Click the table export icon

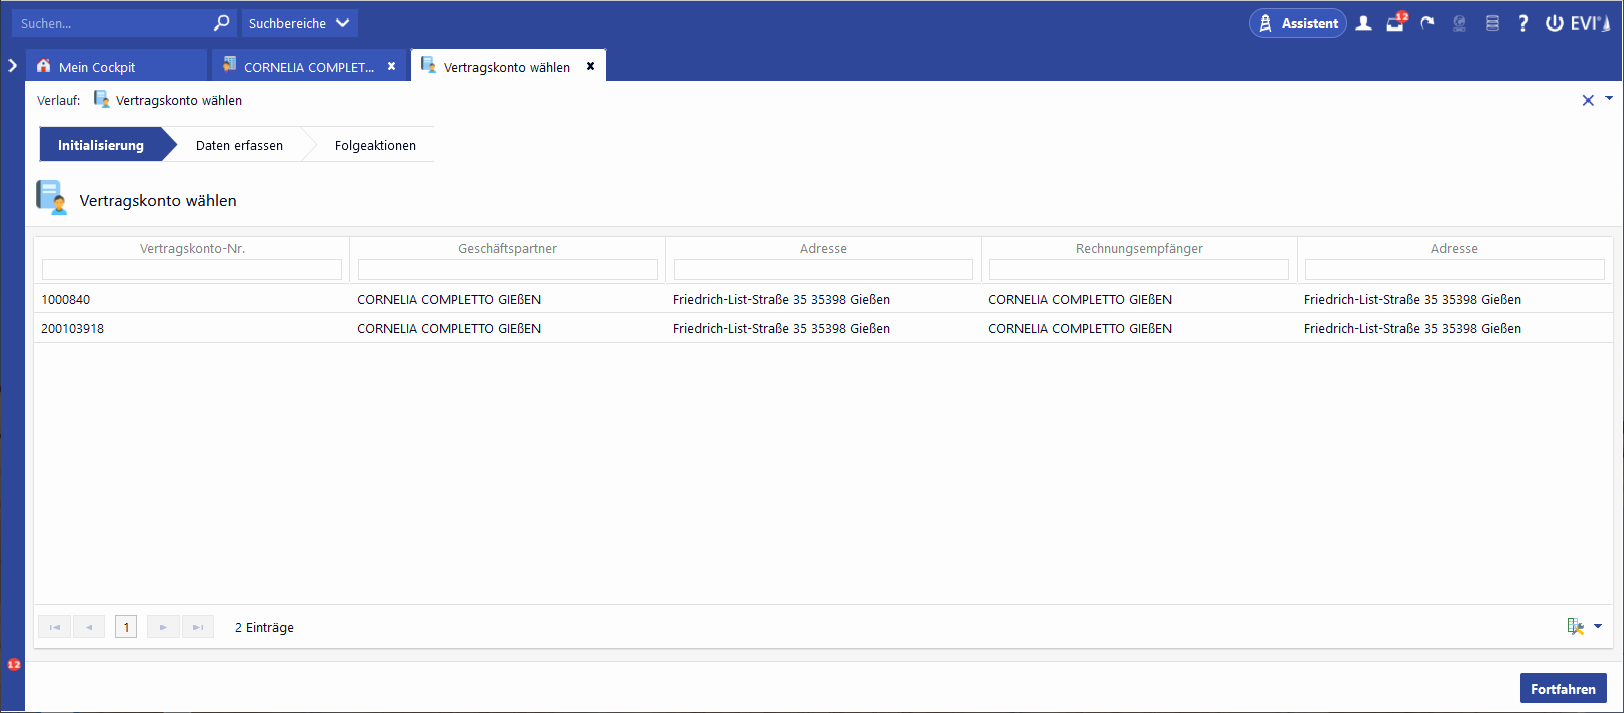point(1575,627)
